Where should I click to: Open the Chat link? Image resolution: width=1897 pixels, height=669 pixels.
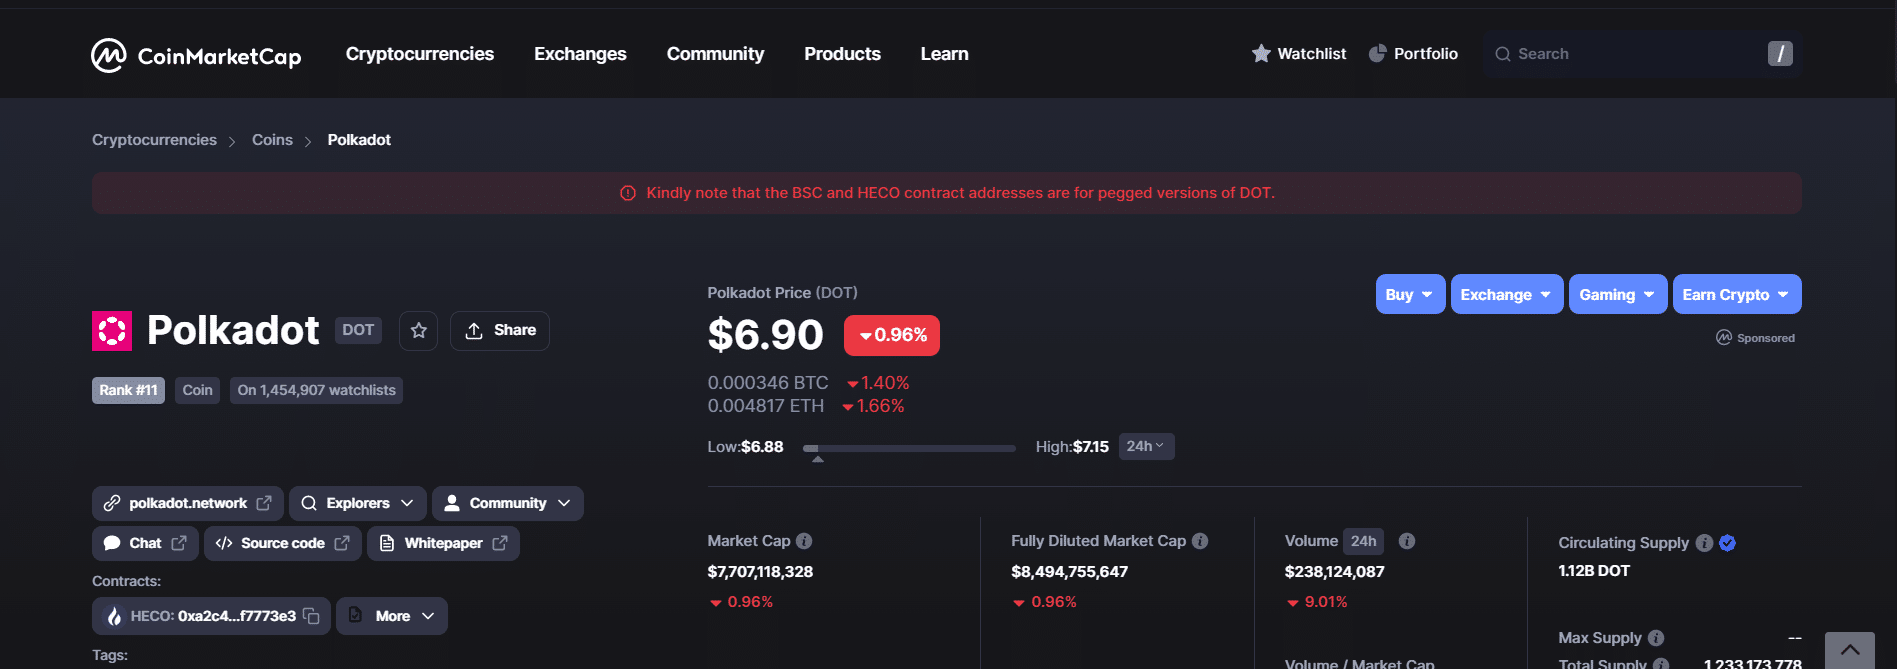click(x=145, y=543)
